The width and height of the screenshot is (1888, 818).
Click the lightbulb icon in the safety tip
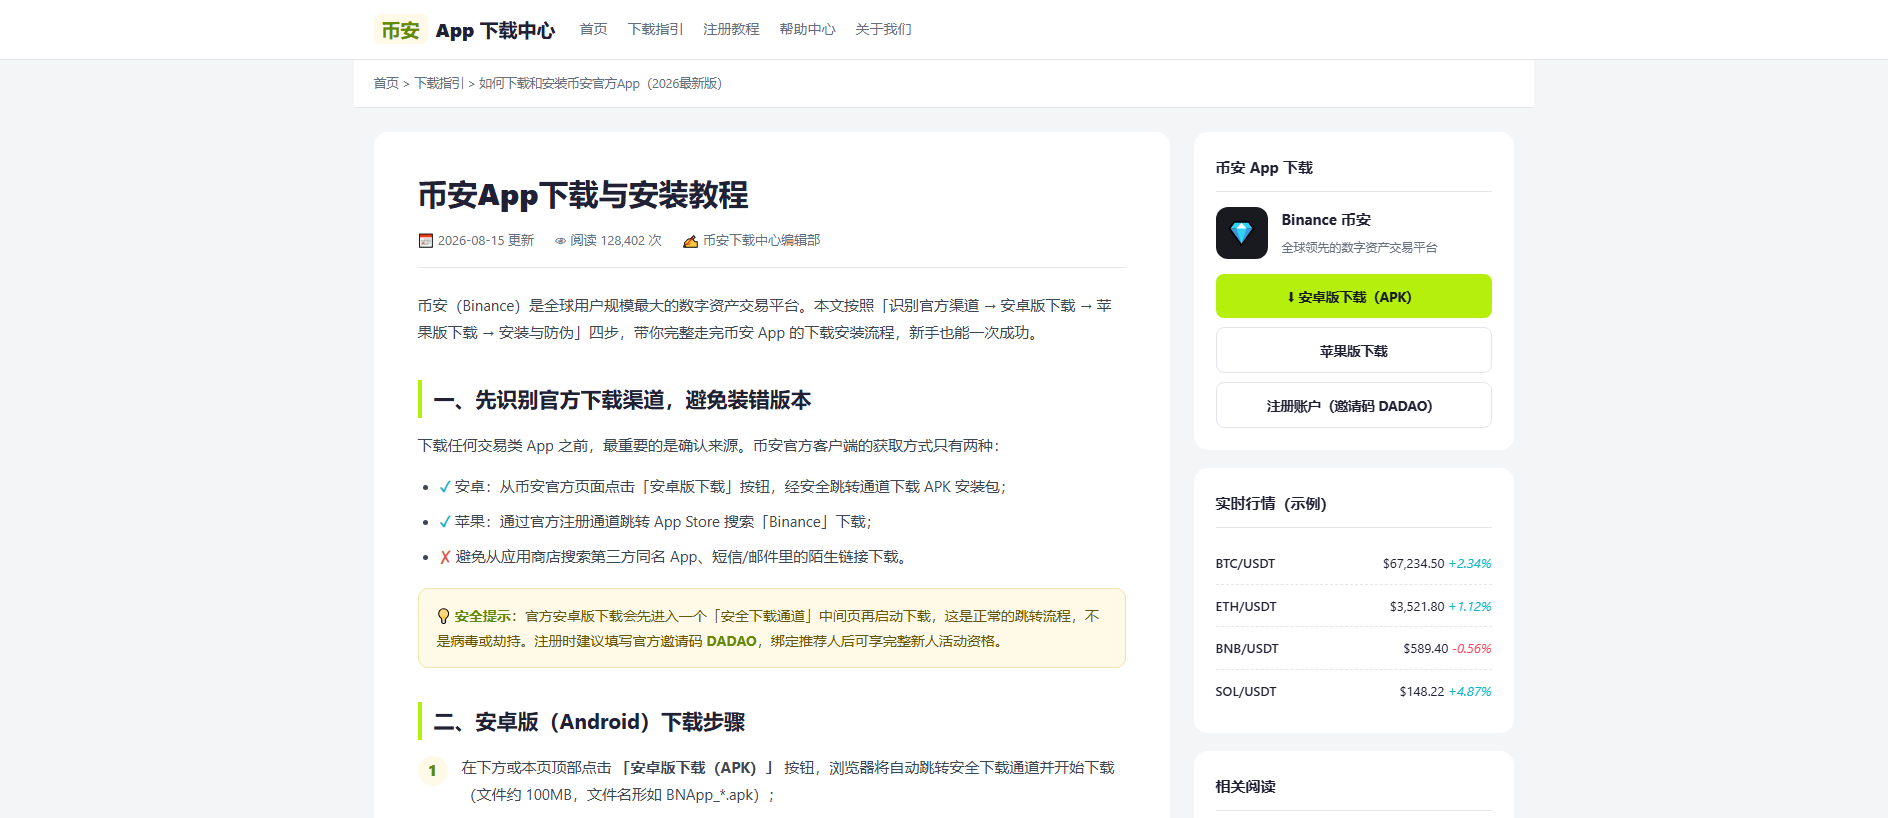click(x=443, y=616)
